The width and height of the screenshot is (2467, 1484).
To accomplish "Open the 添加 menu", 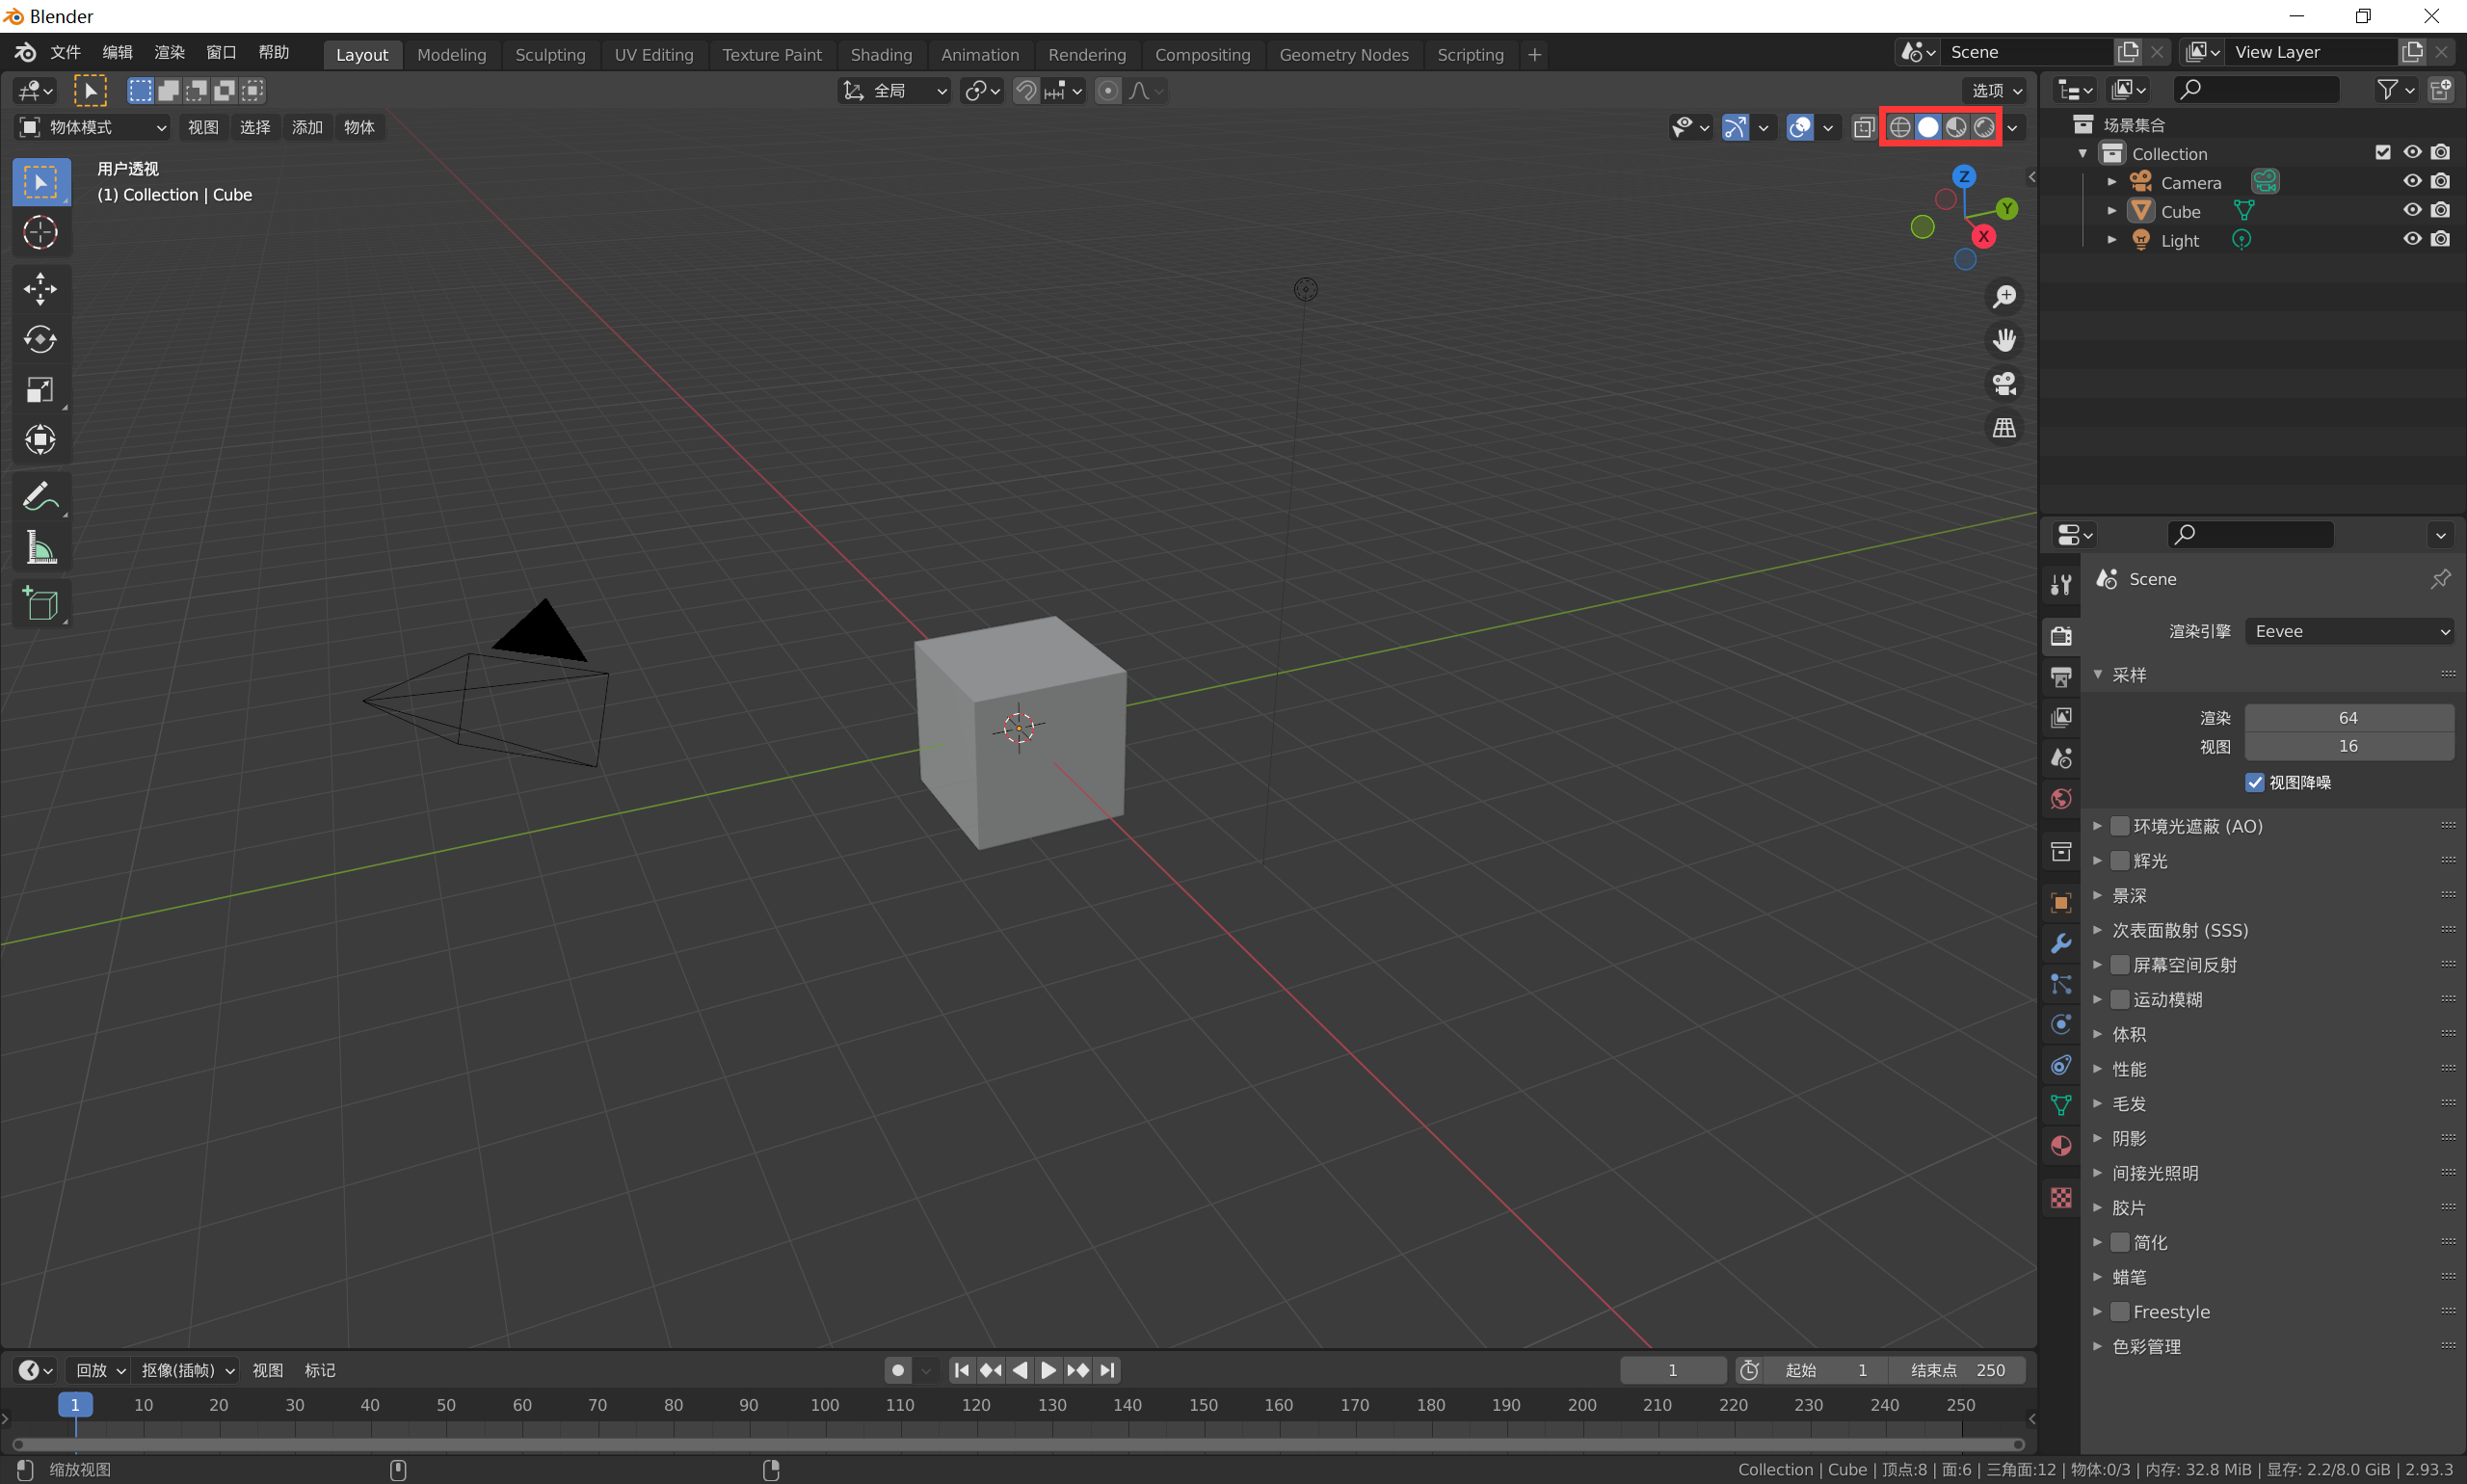I will (306, 127).
